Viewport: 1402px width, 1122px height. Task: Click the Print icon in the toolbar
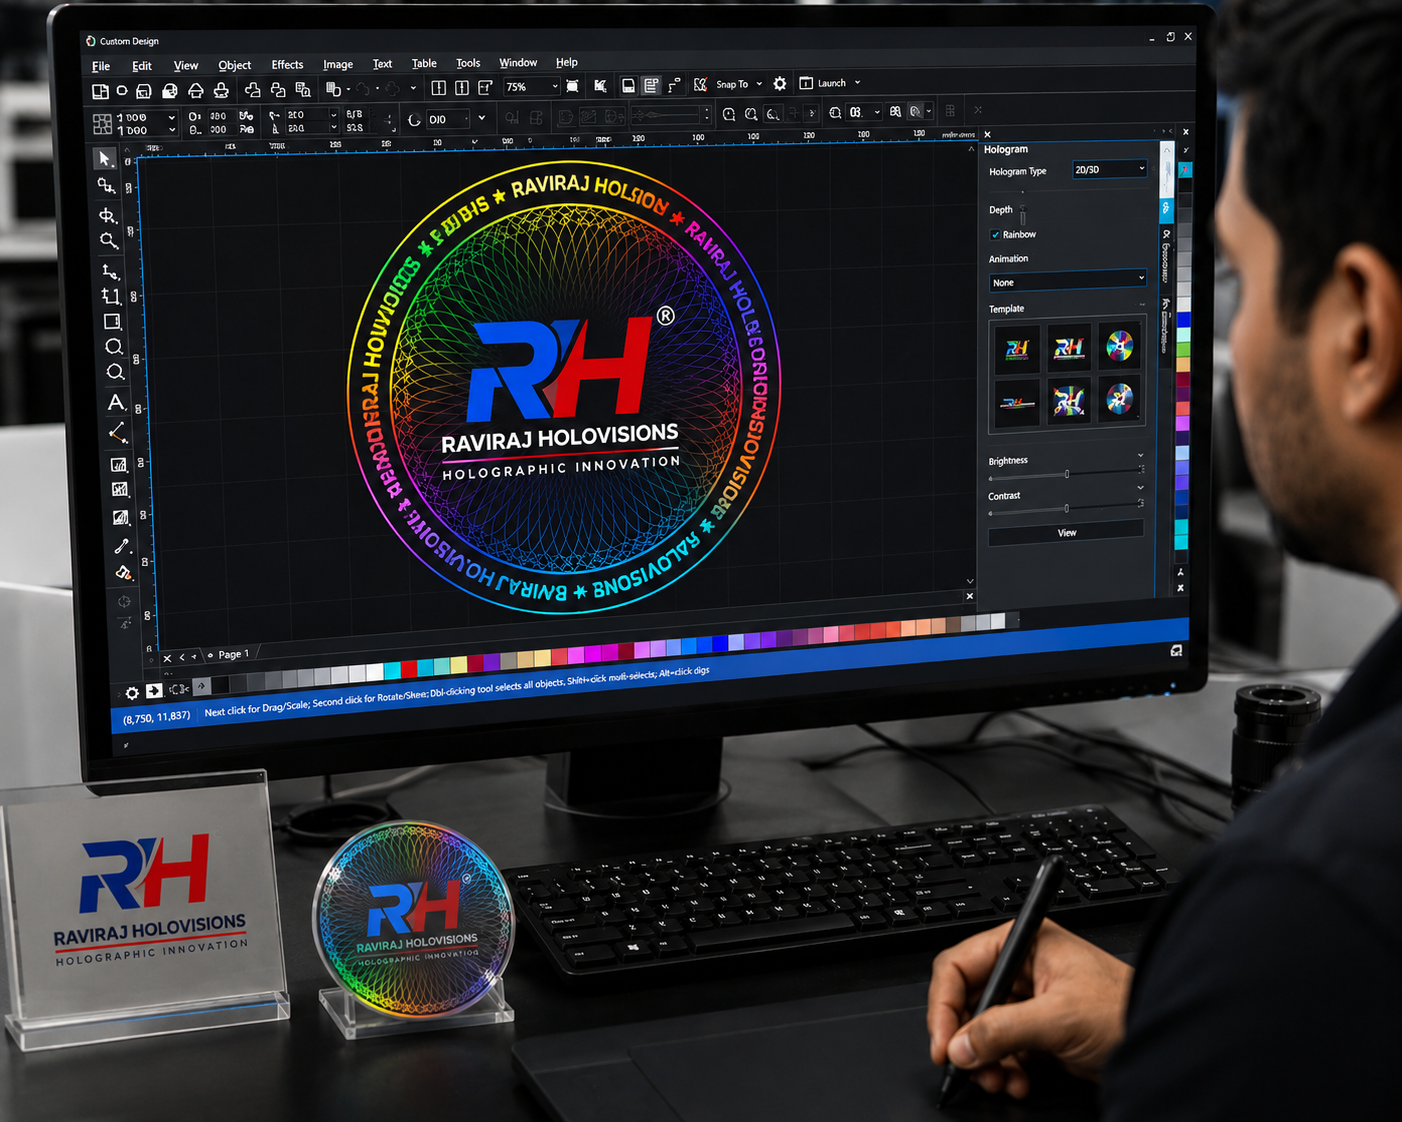point(221,91)
